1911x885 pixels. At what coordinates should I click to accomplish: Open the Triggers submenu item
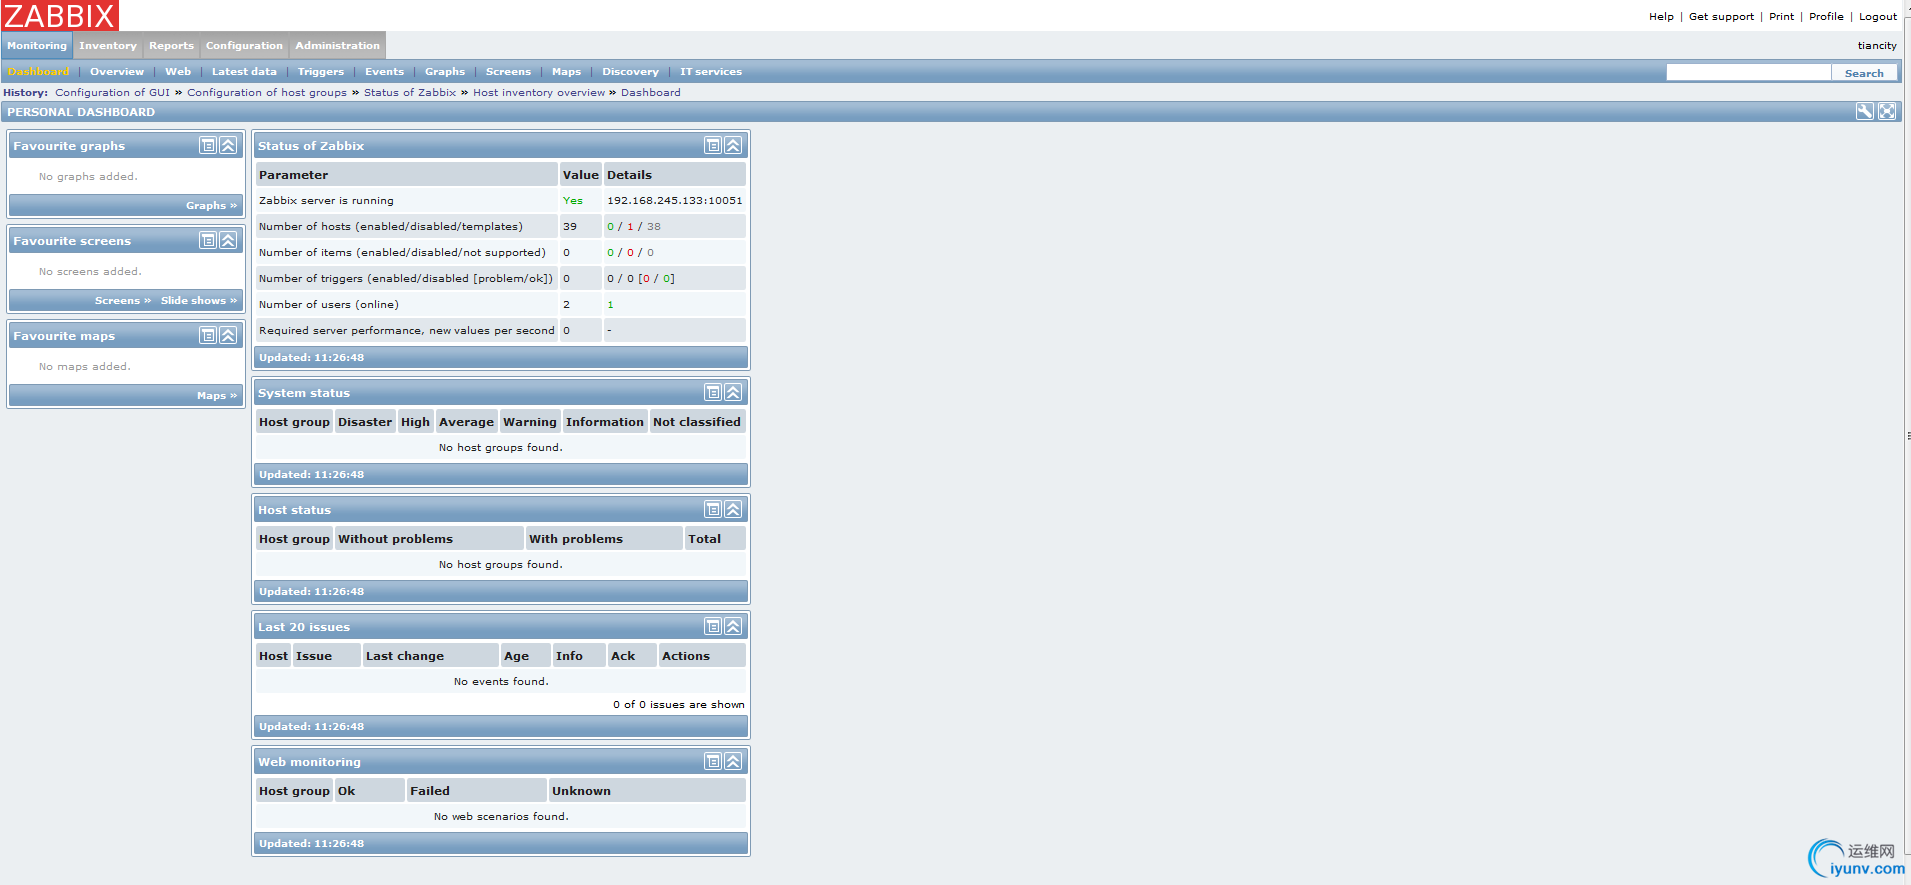pos(321,72)
